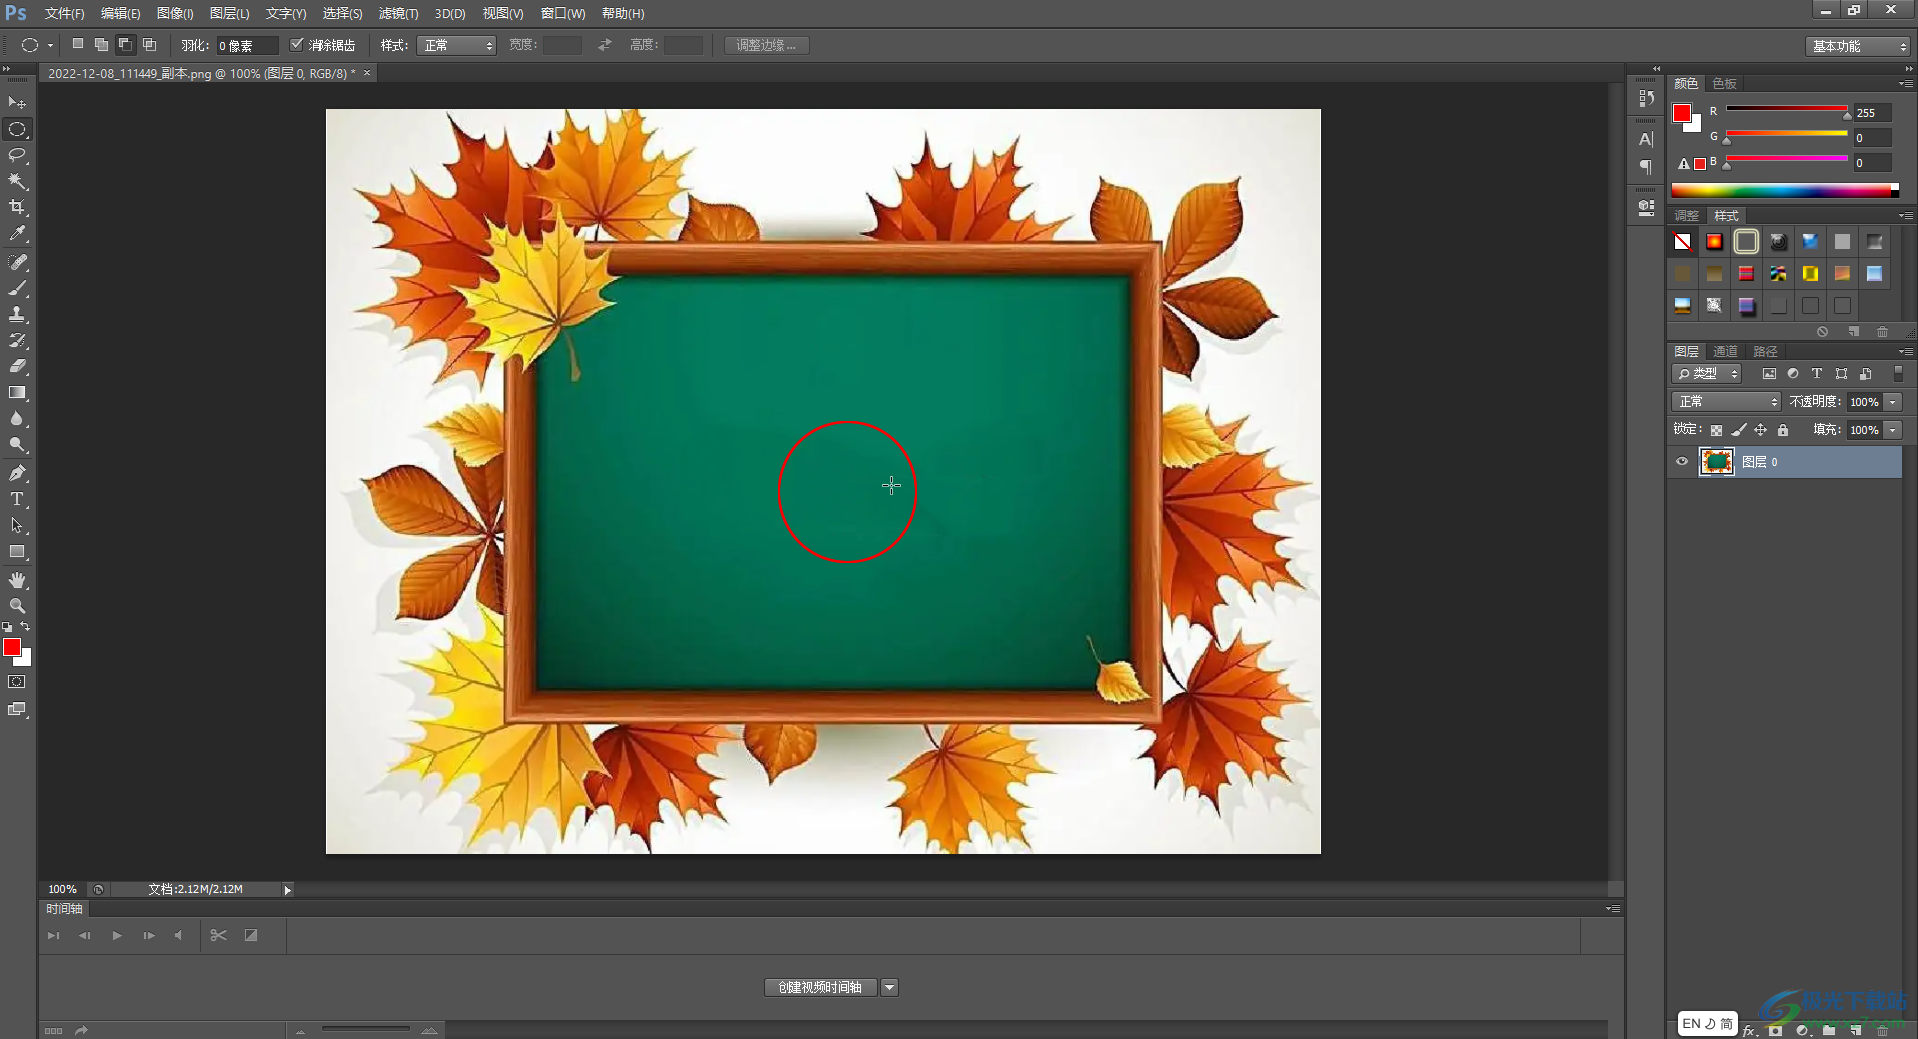Open the 滤镜(T) filter menu
Viewport: 1918px width, 1039px height.
(398, 13)
